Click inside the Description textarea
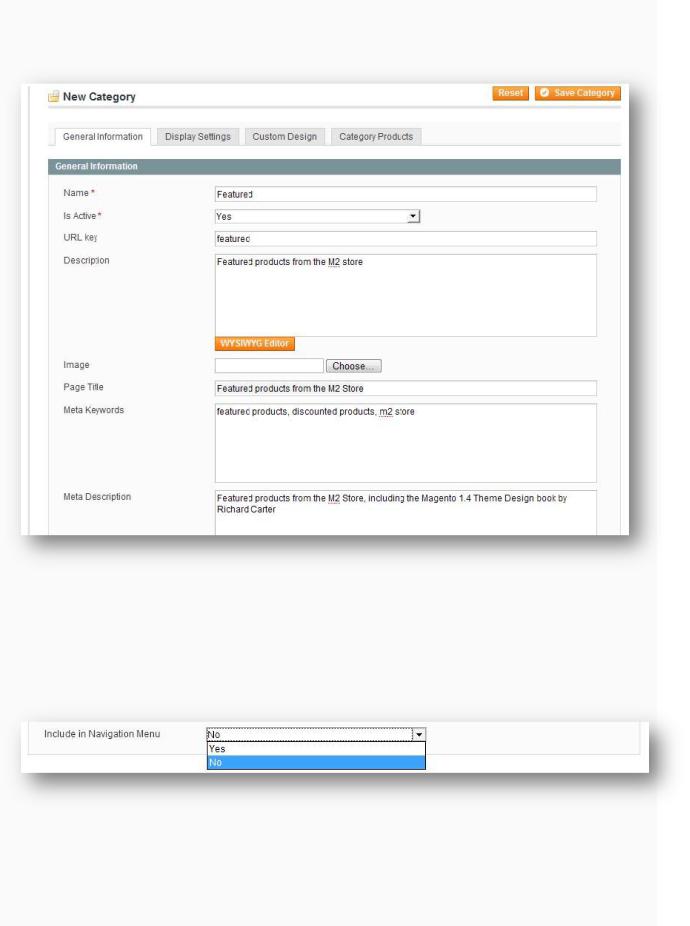The image size is (690, 926). [x=406, y=295]
